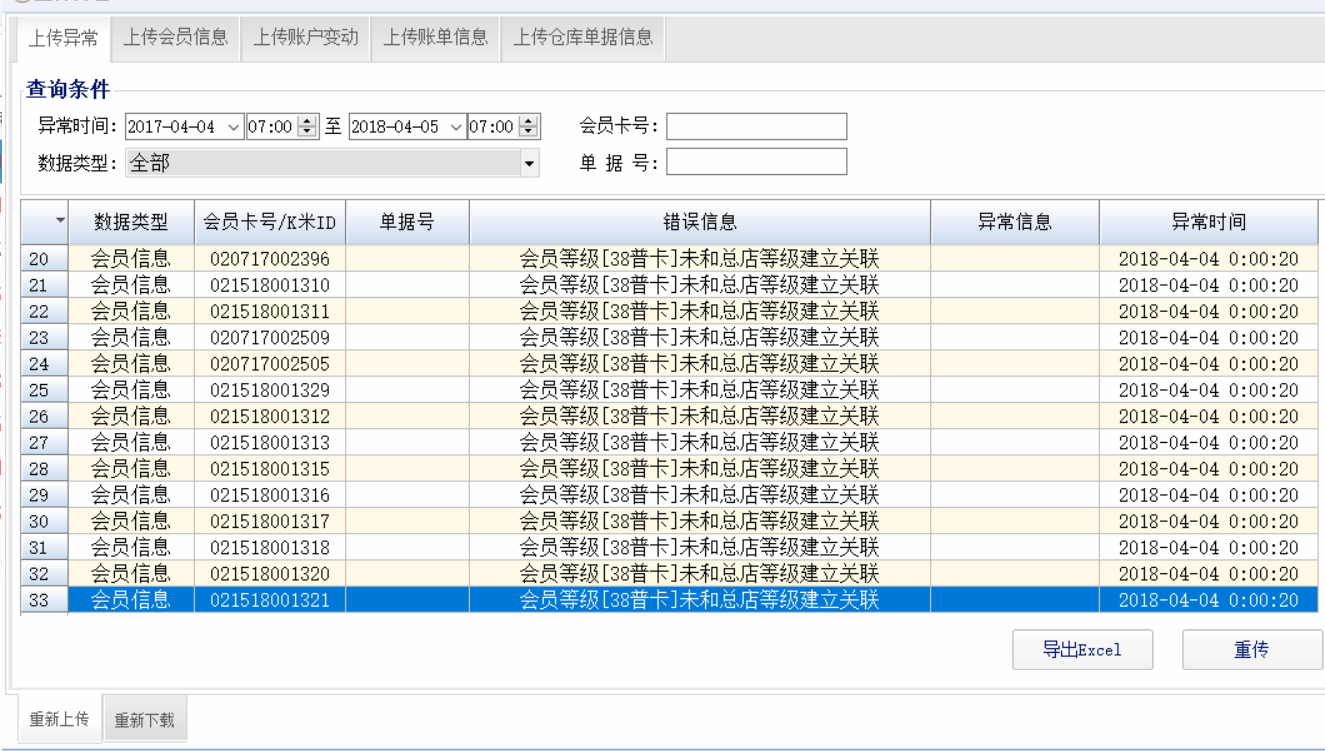Expand the 数据类型 combo box

pos(529,163)
